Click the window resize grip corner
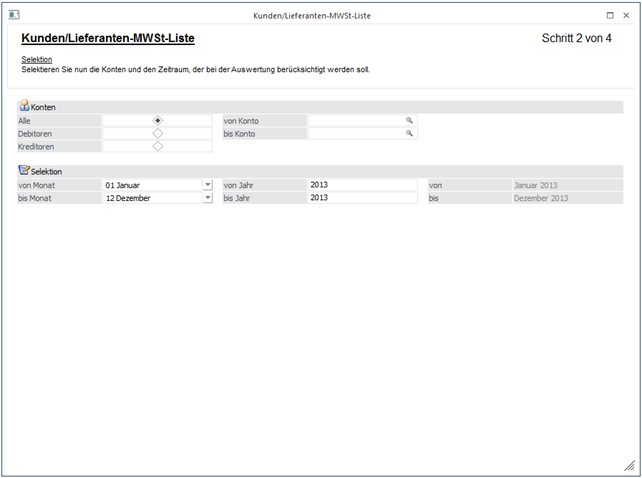Screen dimensions: 642x478 pos(628,465)
